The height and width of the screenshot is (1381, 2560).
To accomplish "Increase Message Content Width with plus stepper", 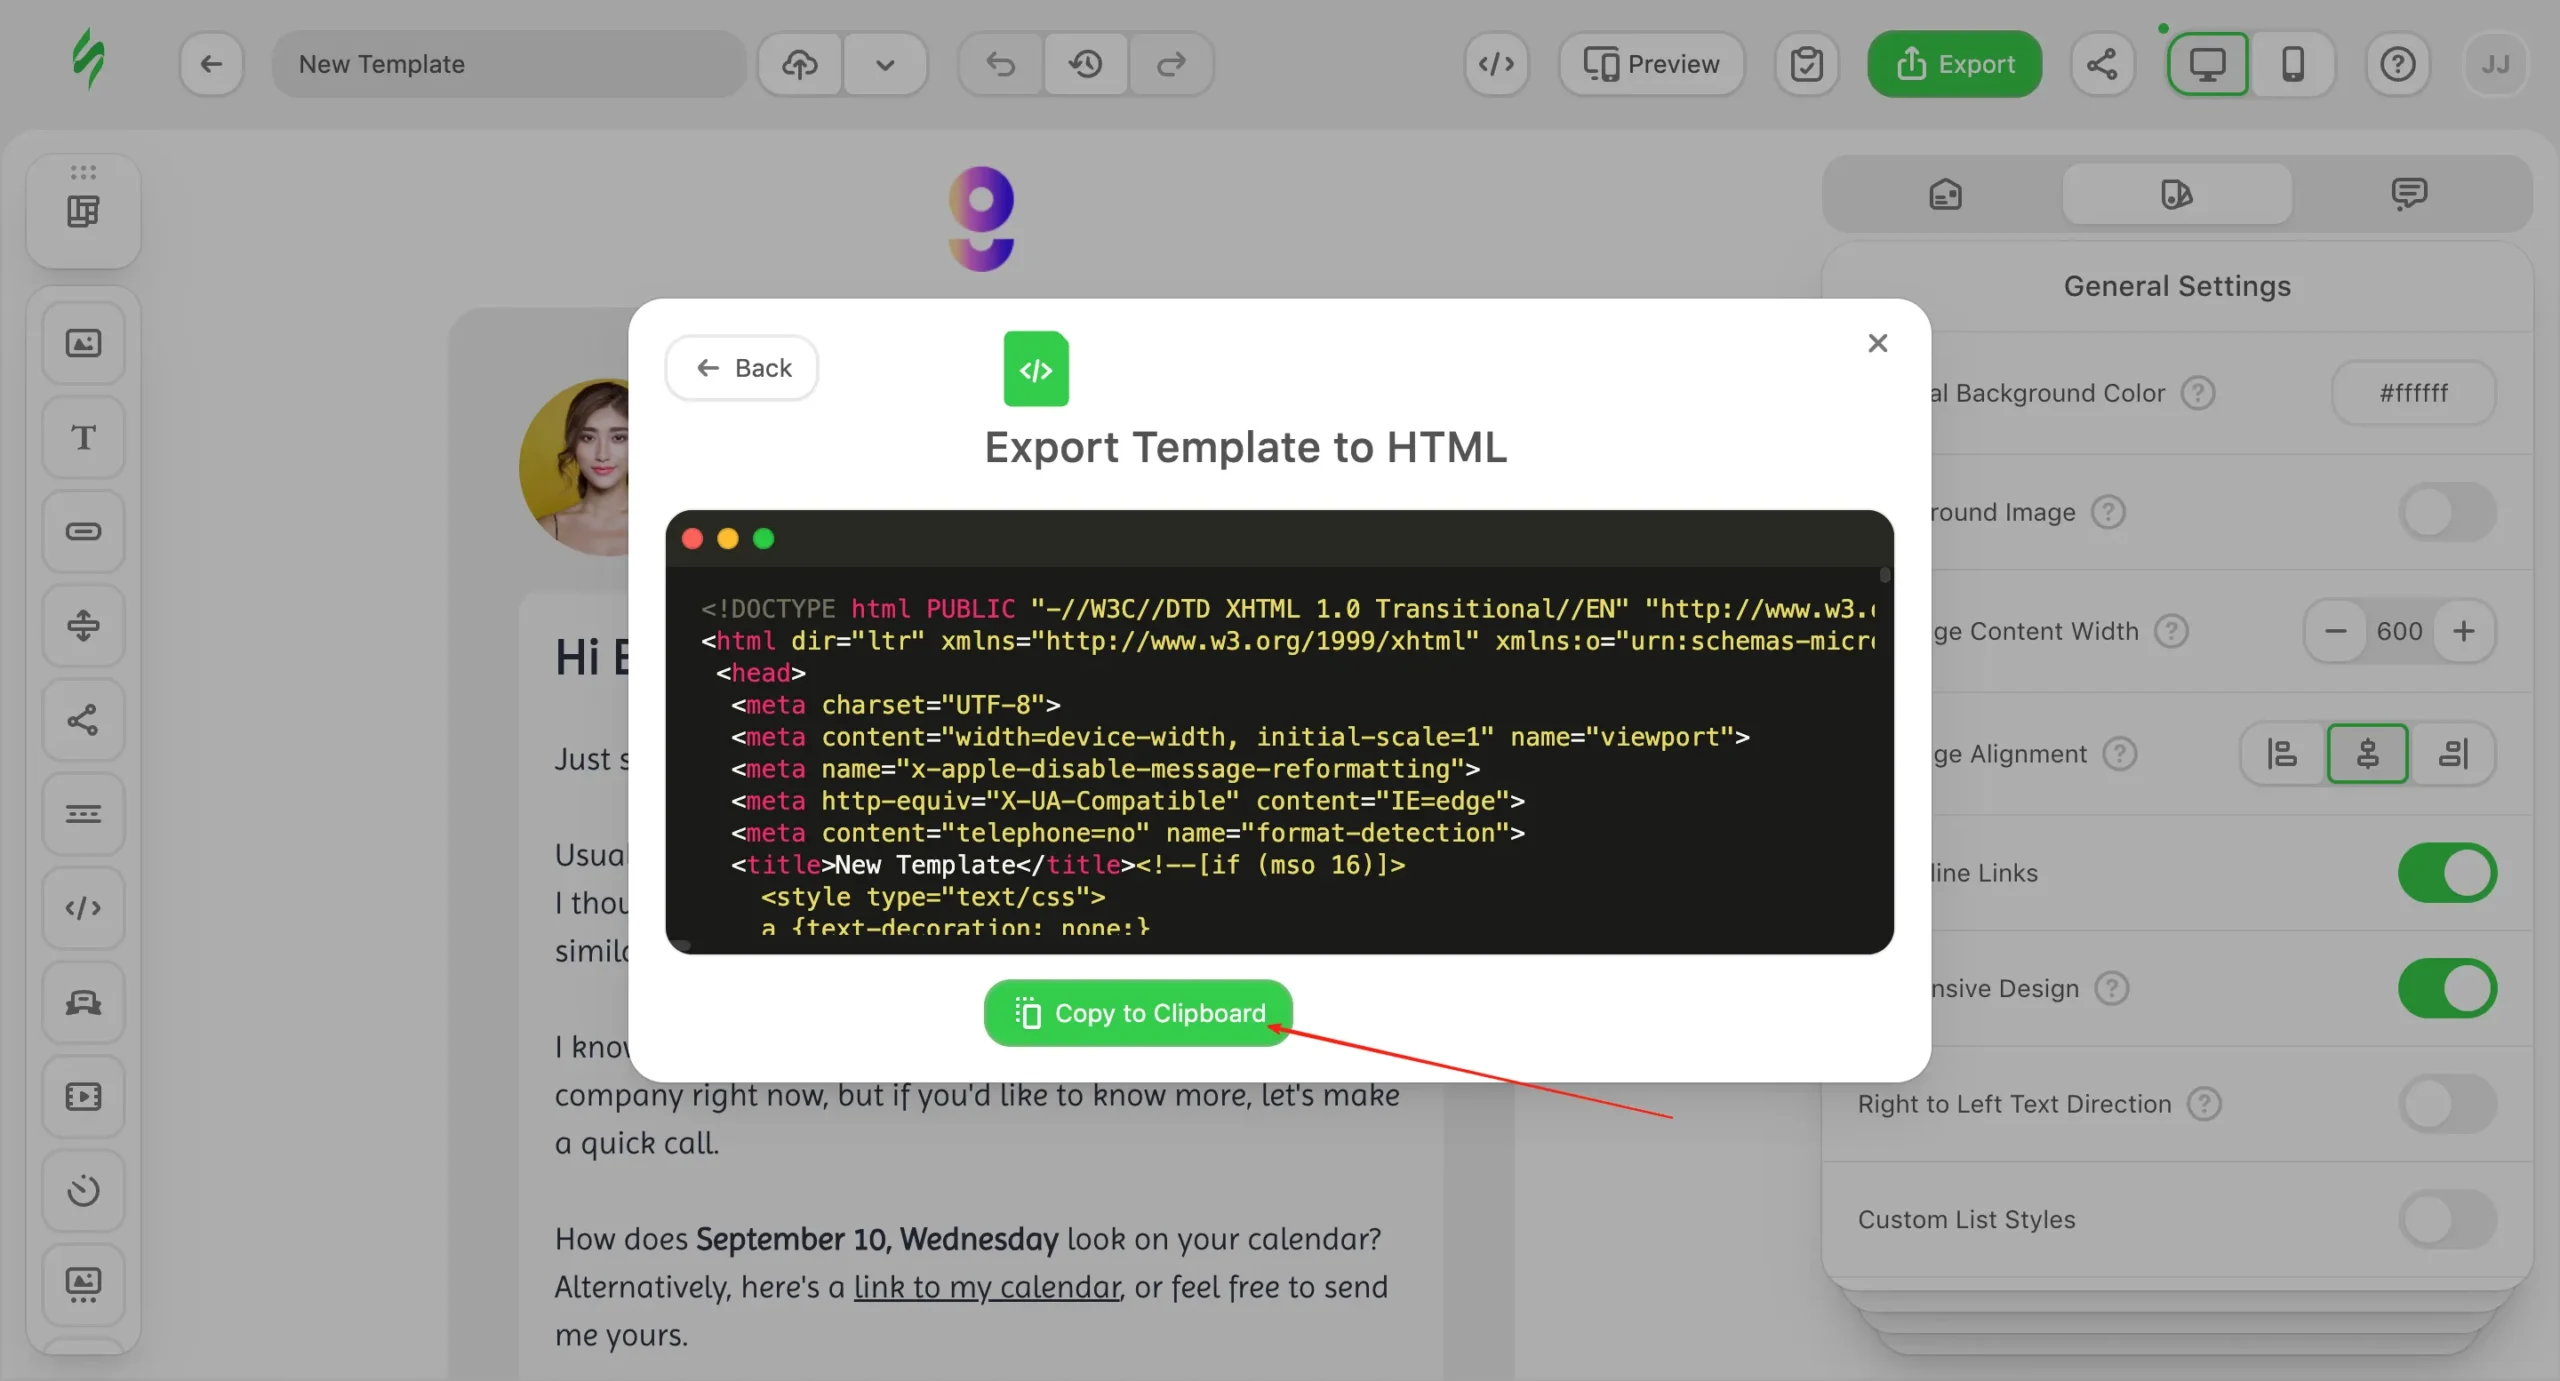I will click(x=2464, y=631).
